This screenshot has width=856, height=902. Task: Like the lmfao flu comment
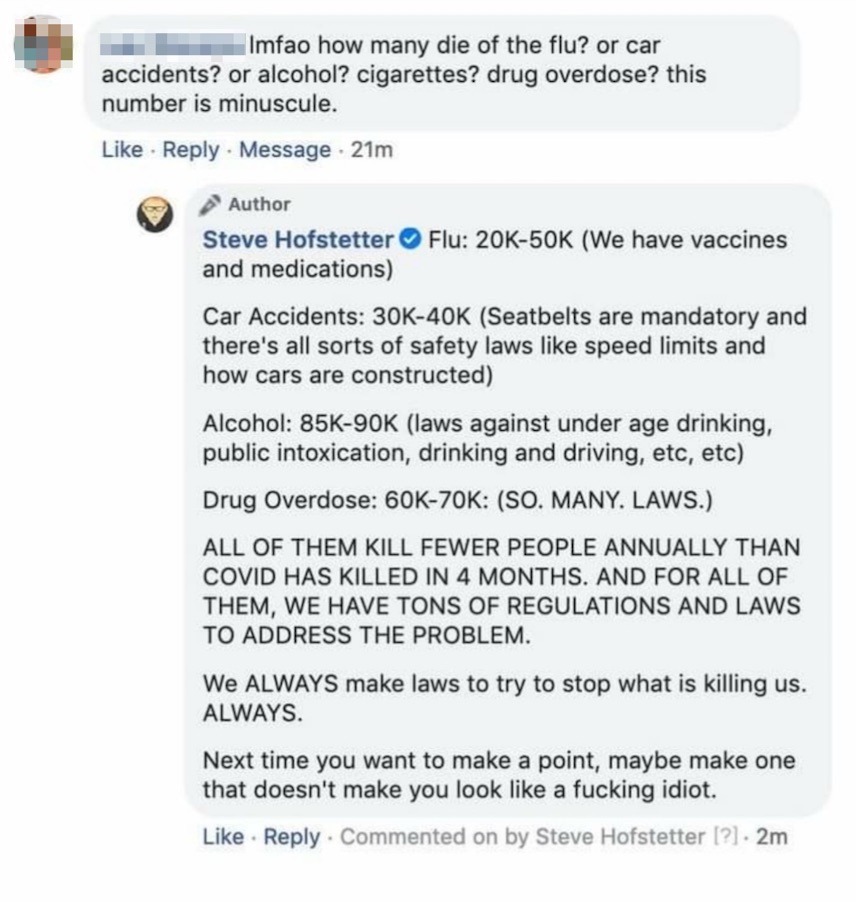[x=122, y=150]
